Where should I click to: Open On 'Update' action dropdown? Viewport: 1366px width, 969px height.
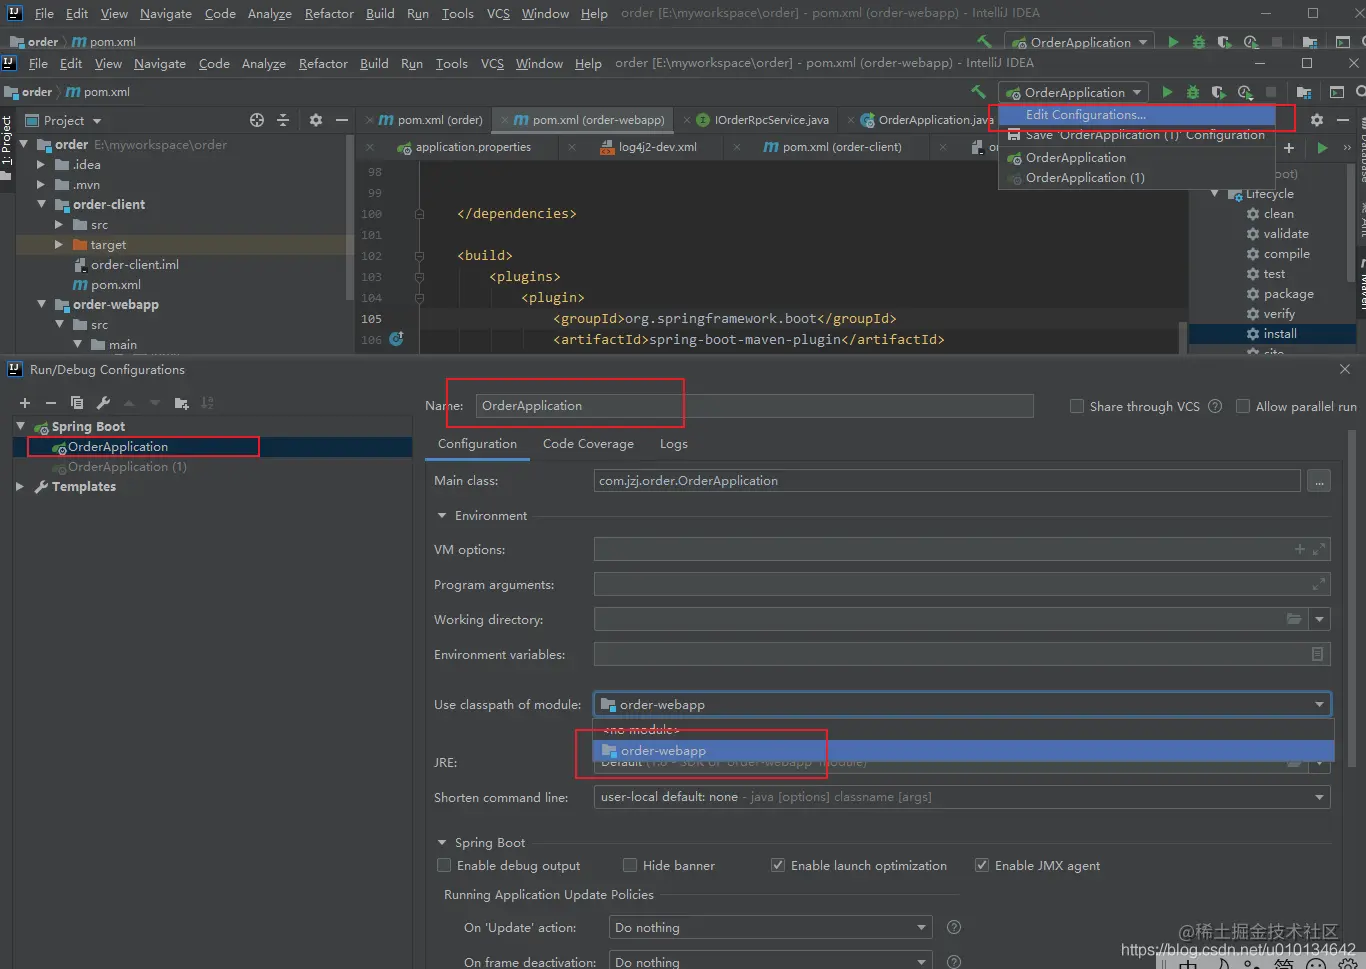[x=770, y=927]
